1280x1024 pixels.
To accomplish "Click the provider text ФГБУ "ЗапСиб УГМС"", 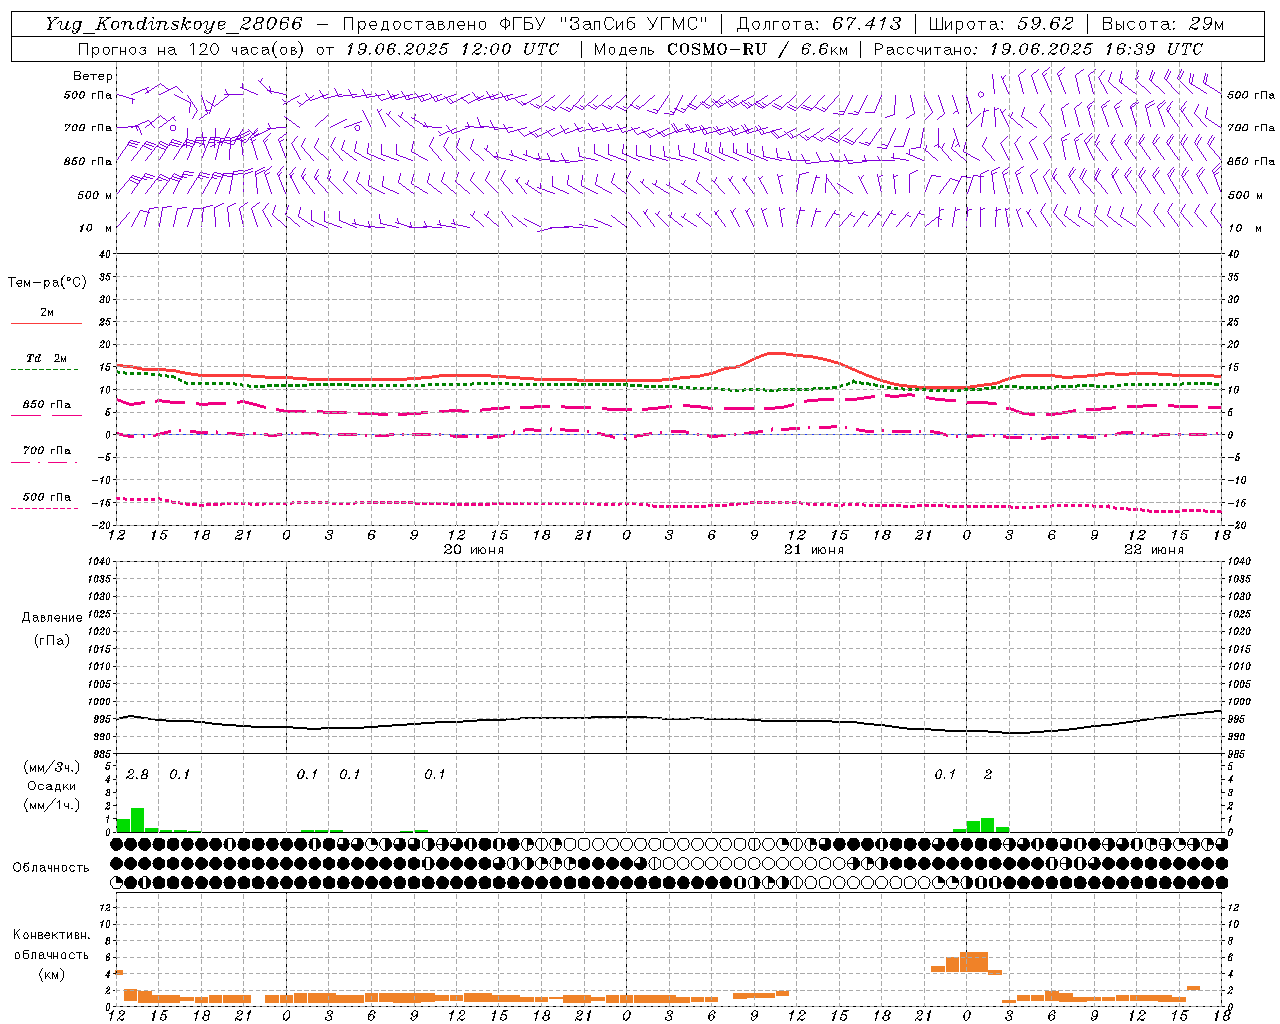I will tap(602, 24).
